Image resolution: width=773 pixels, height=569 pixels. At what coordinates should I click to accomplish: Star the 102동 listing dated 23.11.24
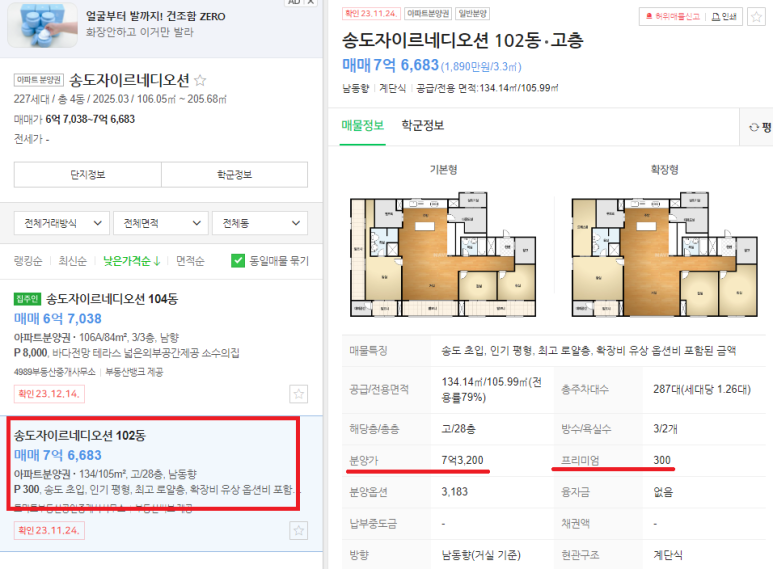[298, 531]
